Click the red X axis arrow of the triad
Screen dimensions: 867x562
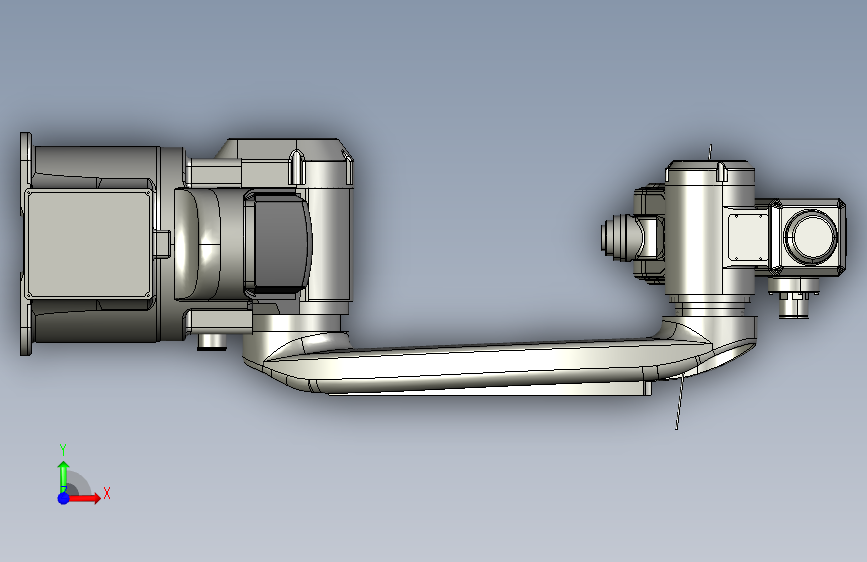tap(84, 498)
